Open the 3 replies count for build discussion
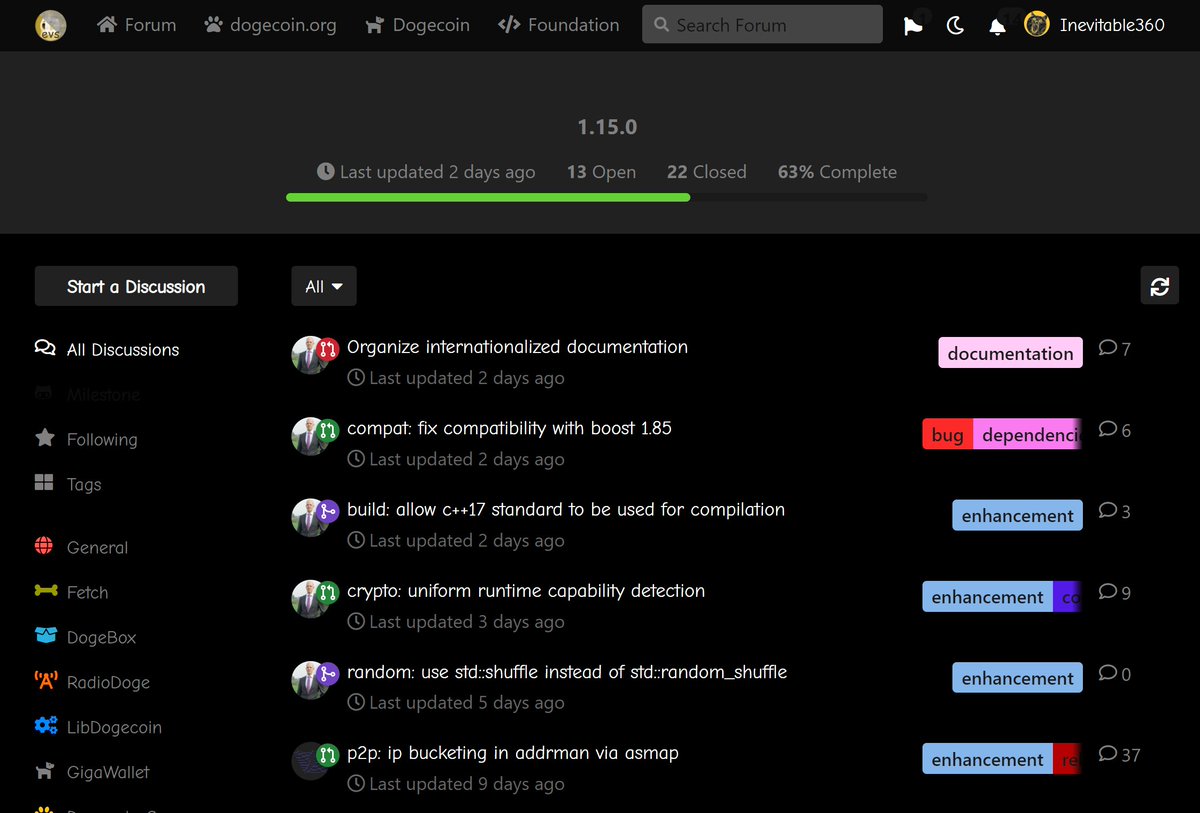 tap(1115, 510)
